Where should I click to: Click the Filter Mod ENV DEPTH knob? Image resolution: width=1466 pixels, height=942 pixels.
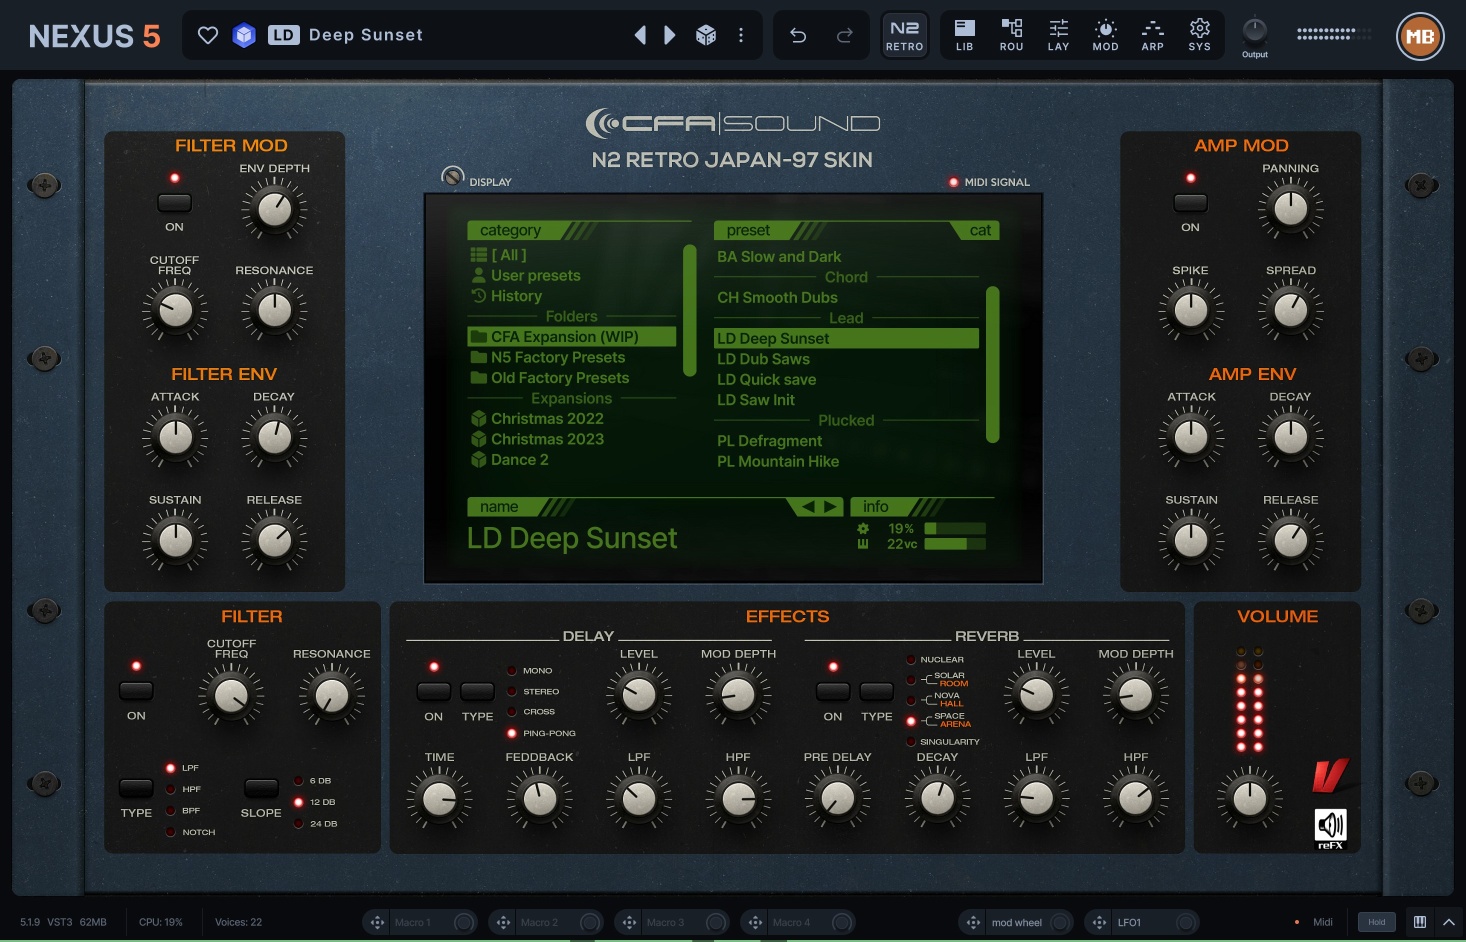pyautogui.click(x=275, y=210)
